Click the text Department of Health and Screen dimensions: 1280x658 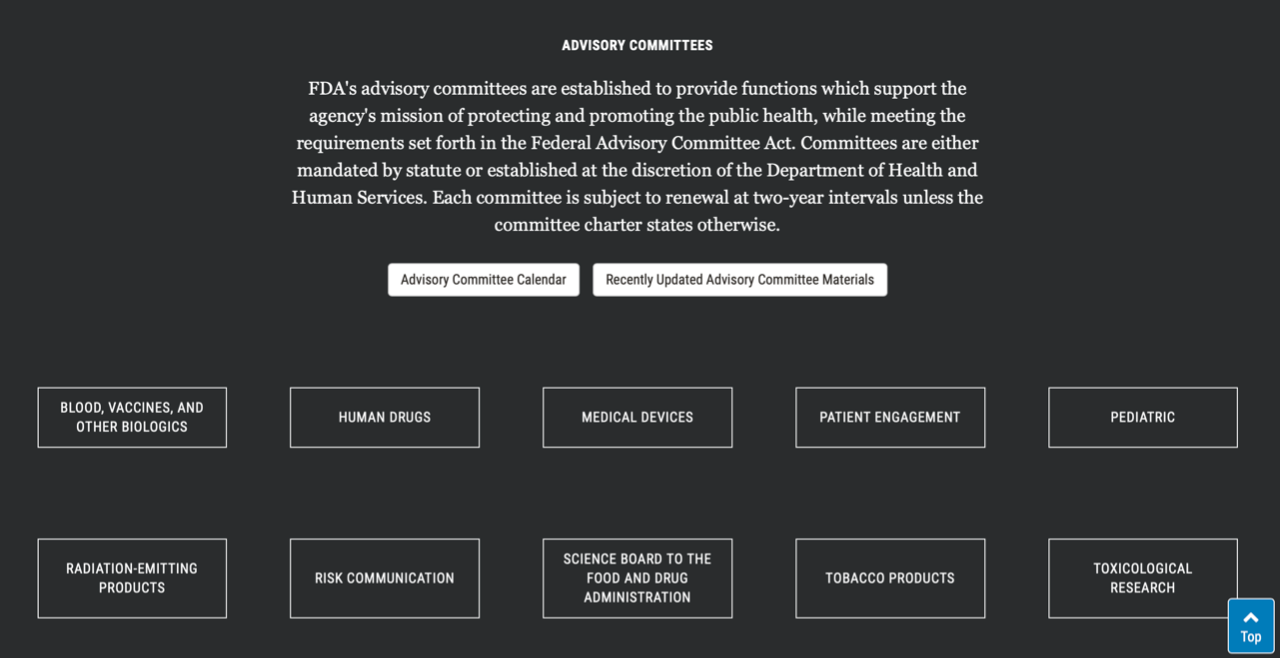[x=857, y=170]
